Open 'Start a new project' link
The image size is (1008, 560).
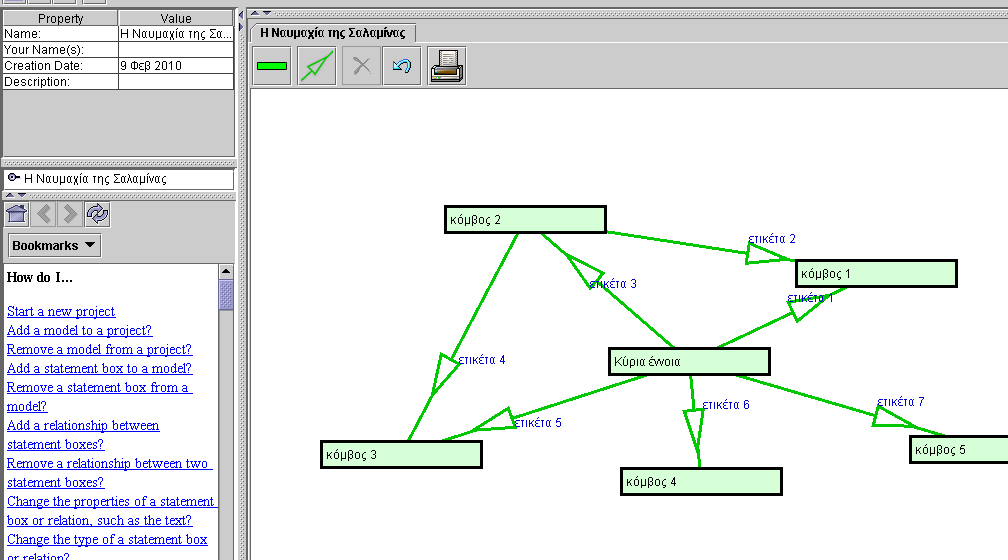[x=61, y=312]
